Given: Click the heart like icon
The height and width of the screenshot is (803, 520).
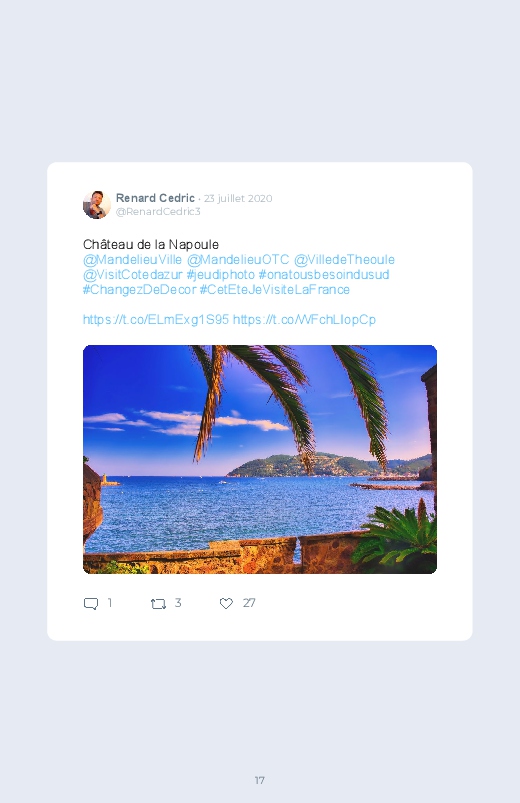Looking at the screenshot, I should (226, 603).
